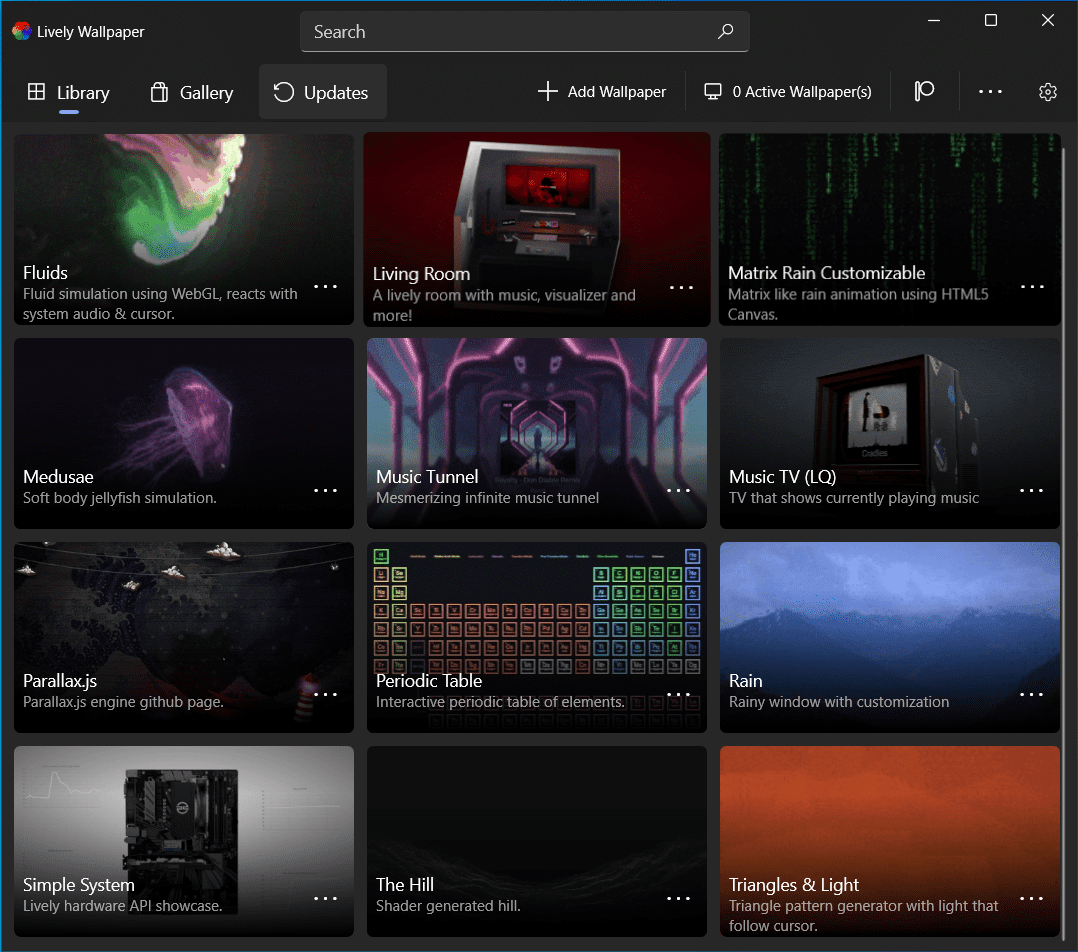Click the Add Wallpaper button

[x=602, y=92]
